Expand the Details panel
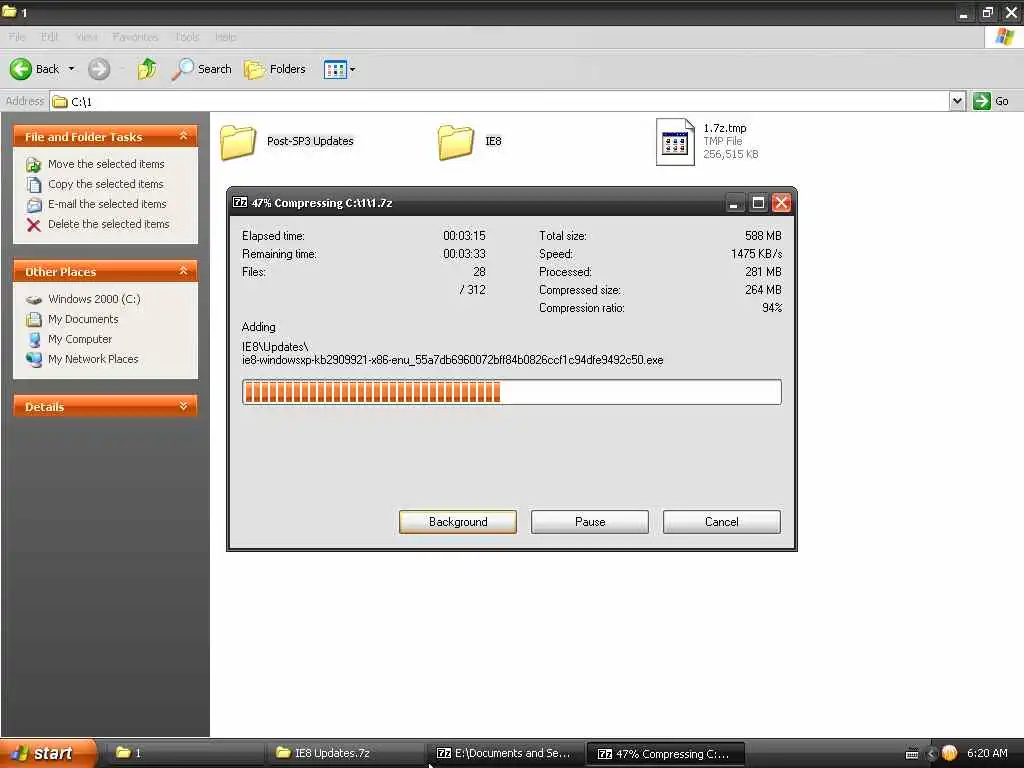Image resolution: width=1024 pixels, height=768 pixels. 184,406
